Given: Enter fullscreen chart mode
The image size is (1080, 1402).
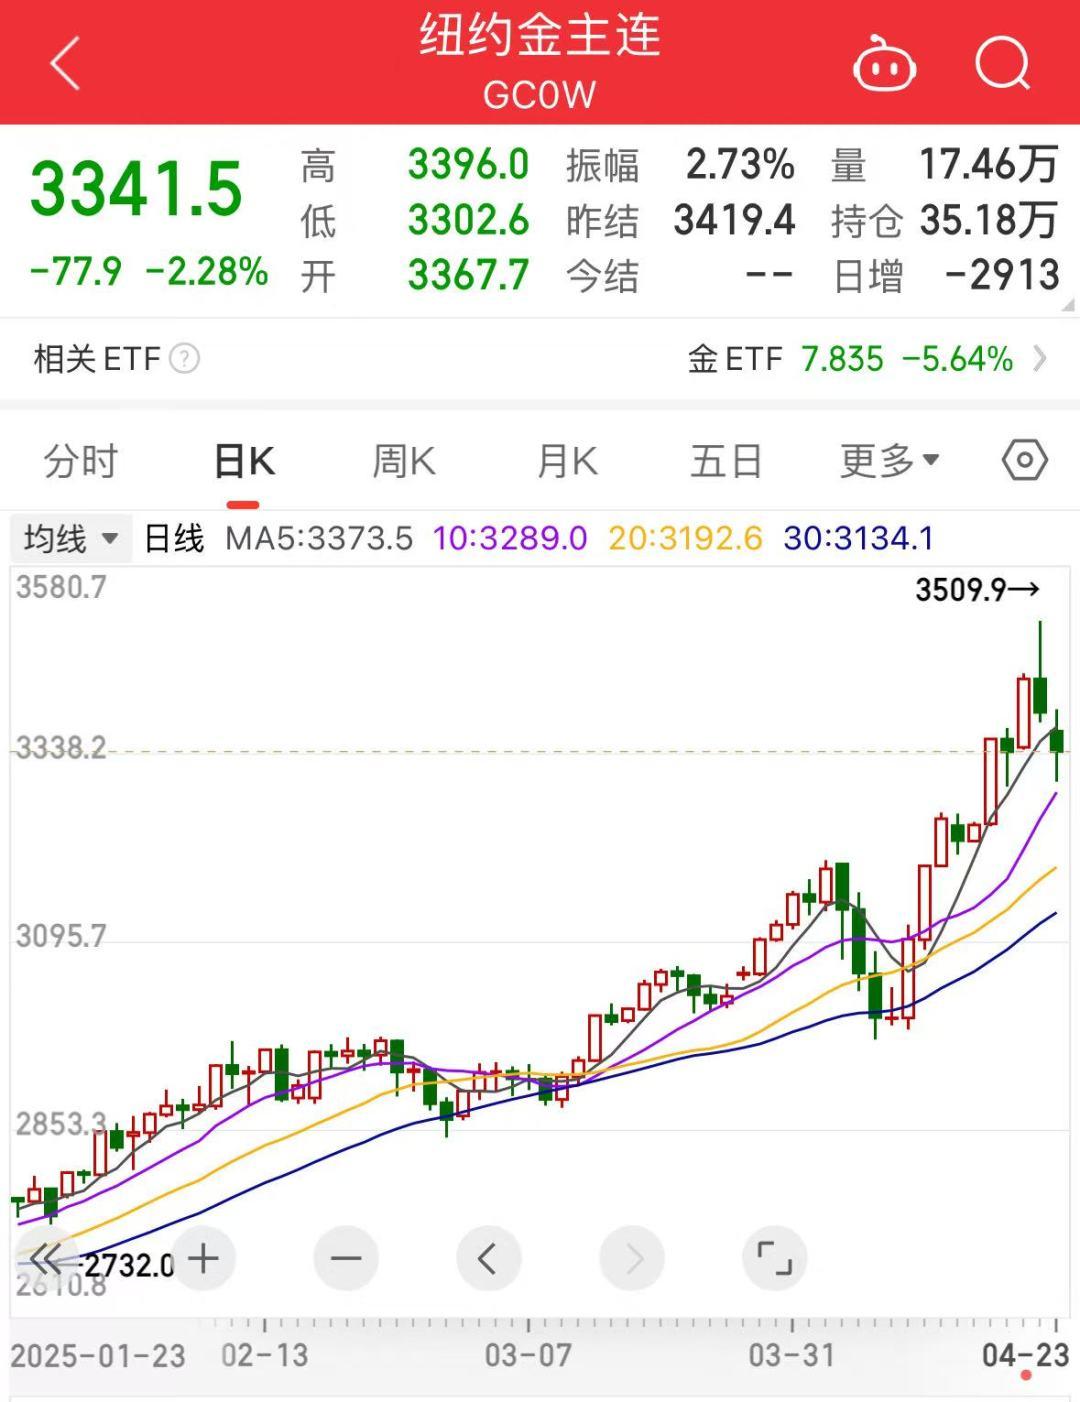Looking at the screenshot, I should point(774,1258).
